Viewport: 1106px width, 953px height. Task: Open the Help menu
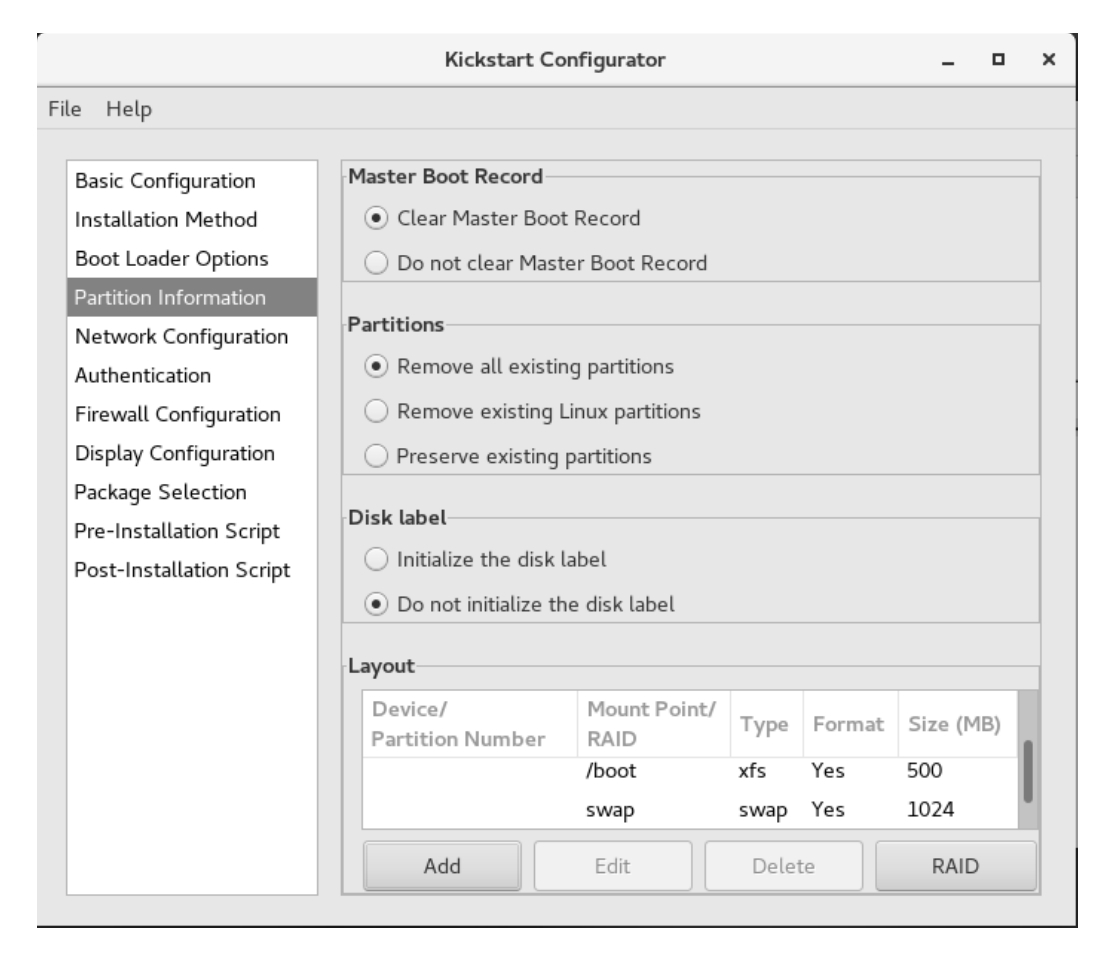[x=125, y=108]
